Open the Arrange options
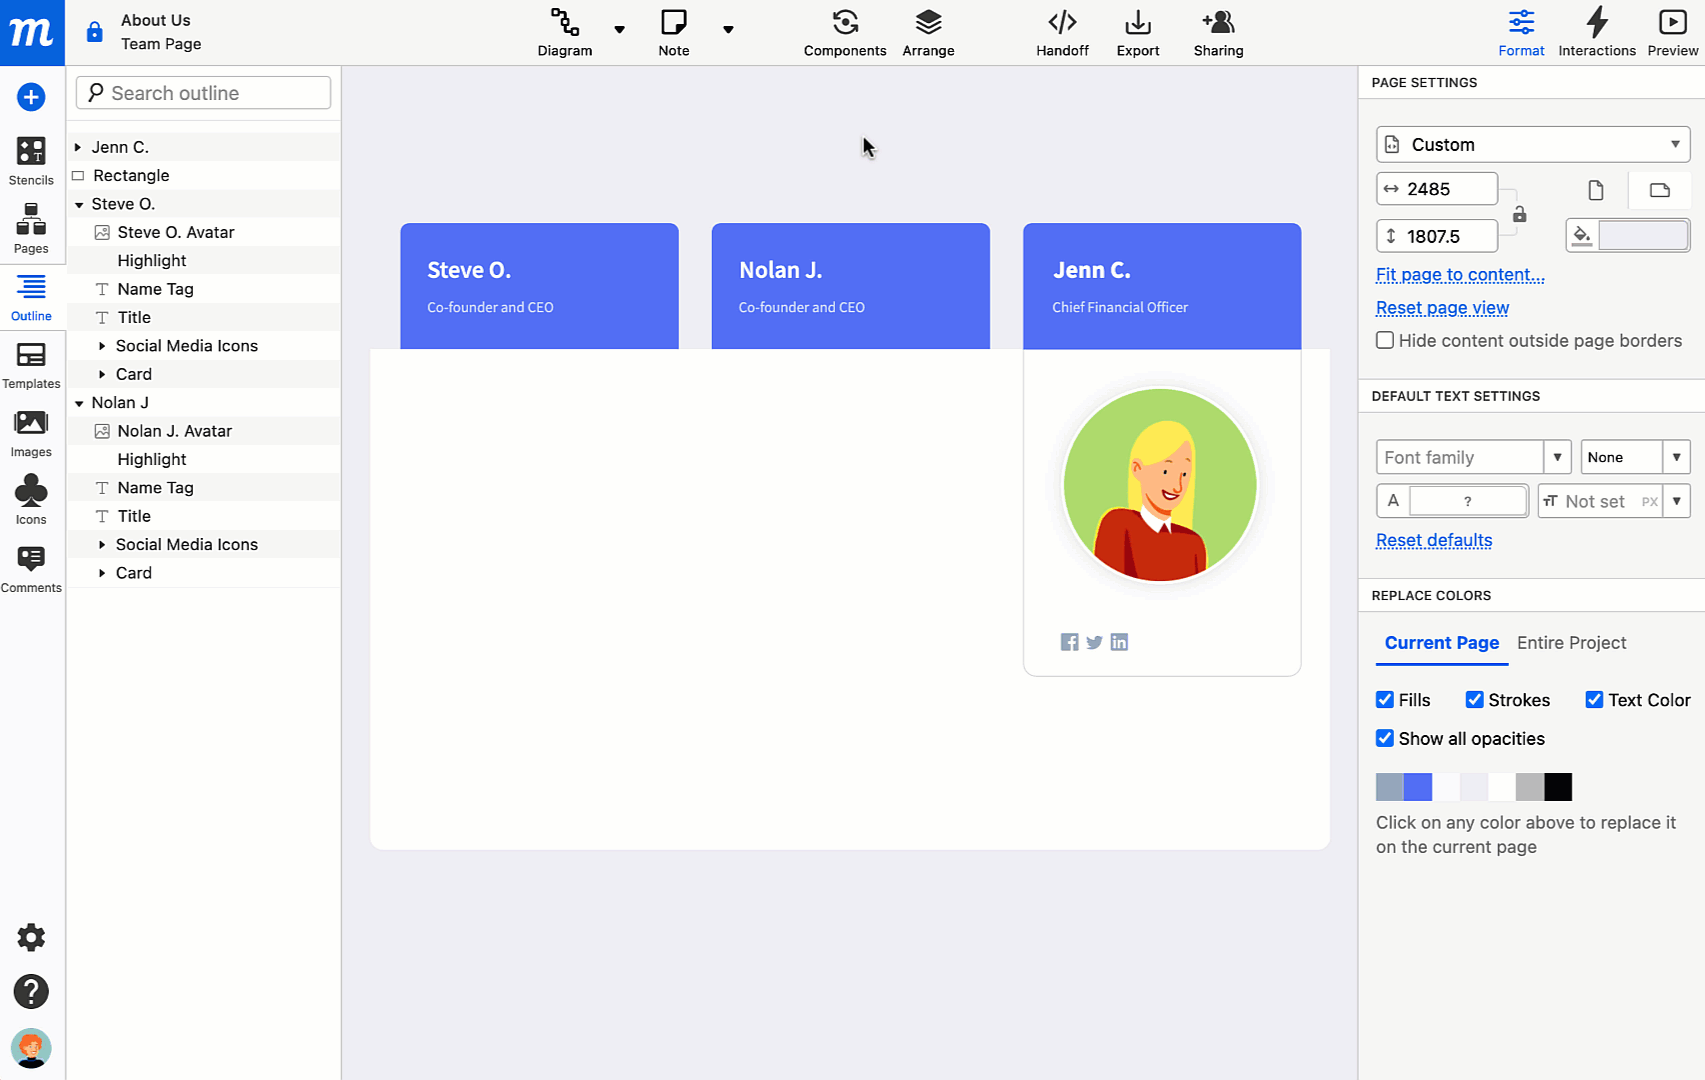 click(x=928, y=30)
